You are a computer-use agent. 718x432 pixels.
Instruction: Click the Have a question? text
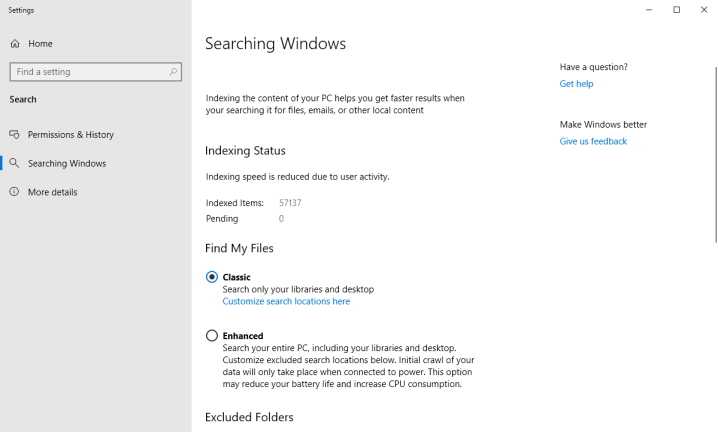point(593,67)
